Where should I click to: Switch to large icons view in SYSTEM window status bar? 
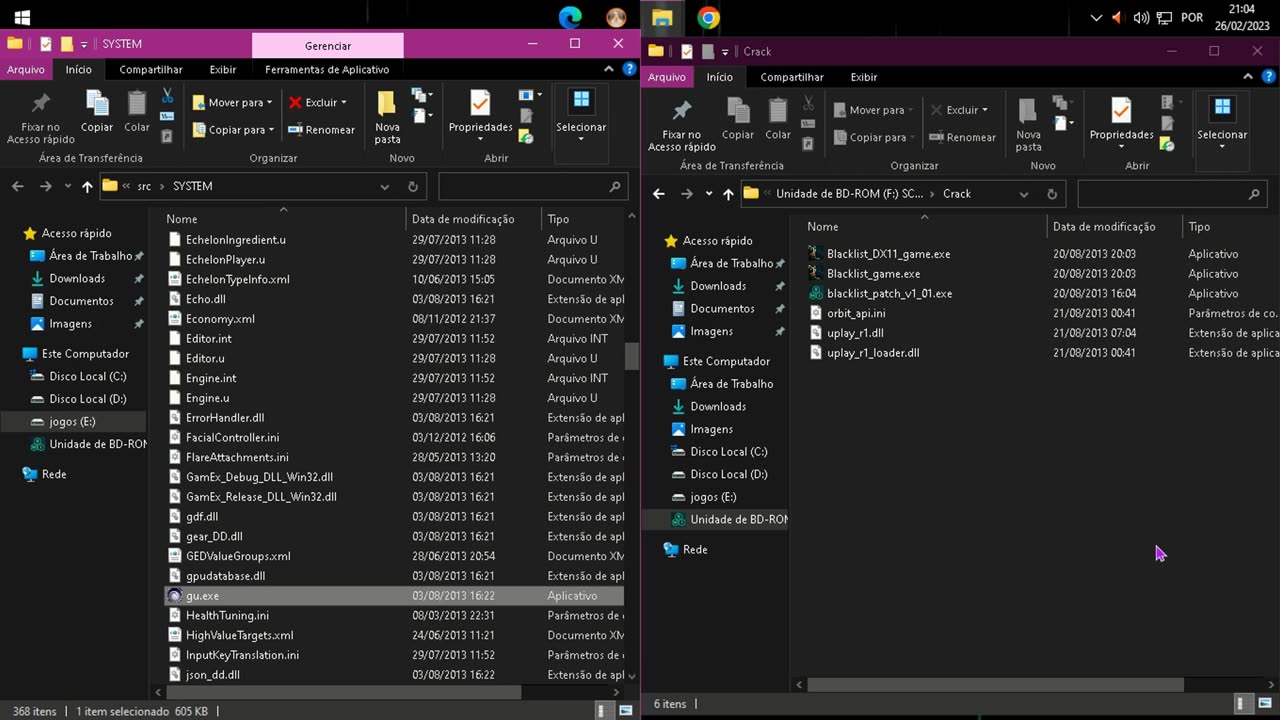(x=626, y=711)
